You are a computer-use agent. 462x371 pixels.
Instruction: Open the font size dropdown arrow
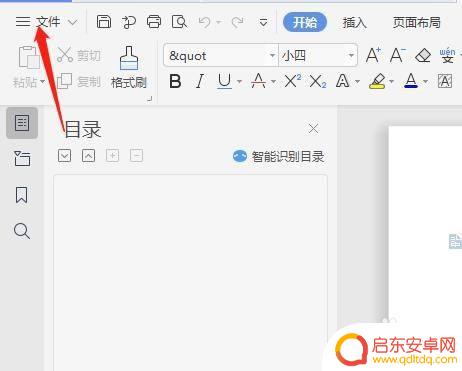351,55
